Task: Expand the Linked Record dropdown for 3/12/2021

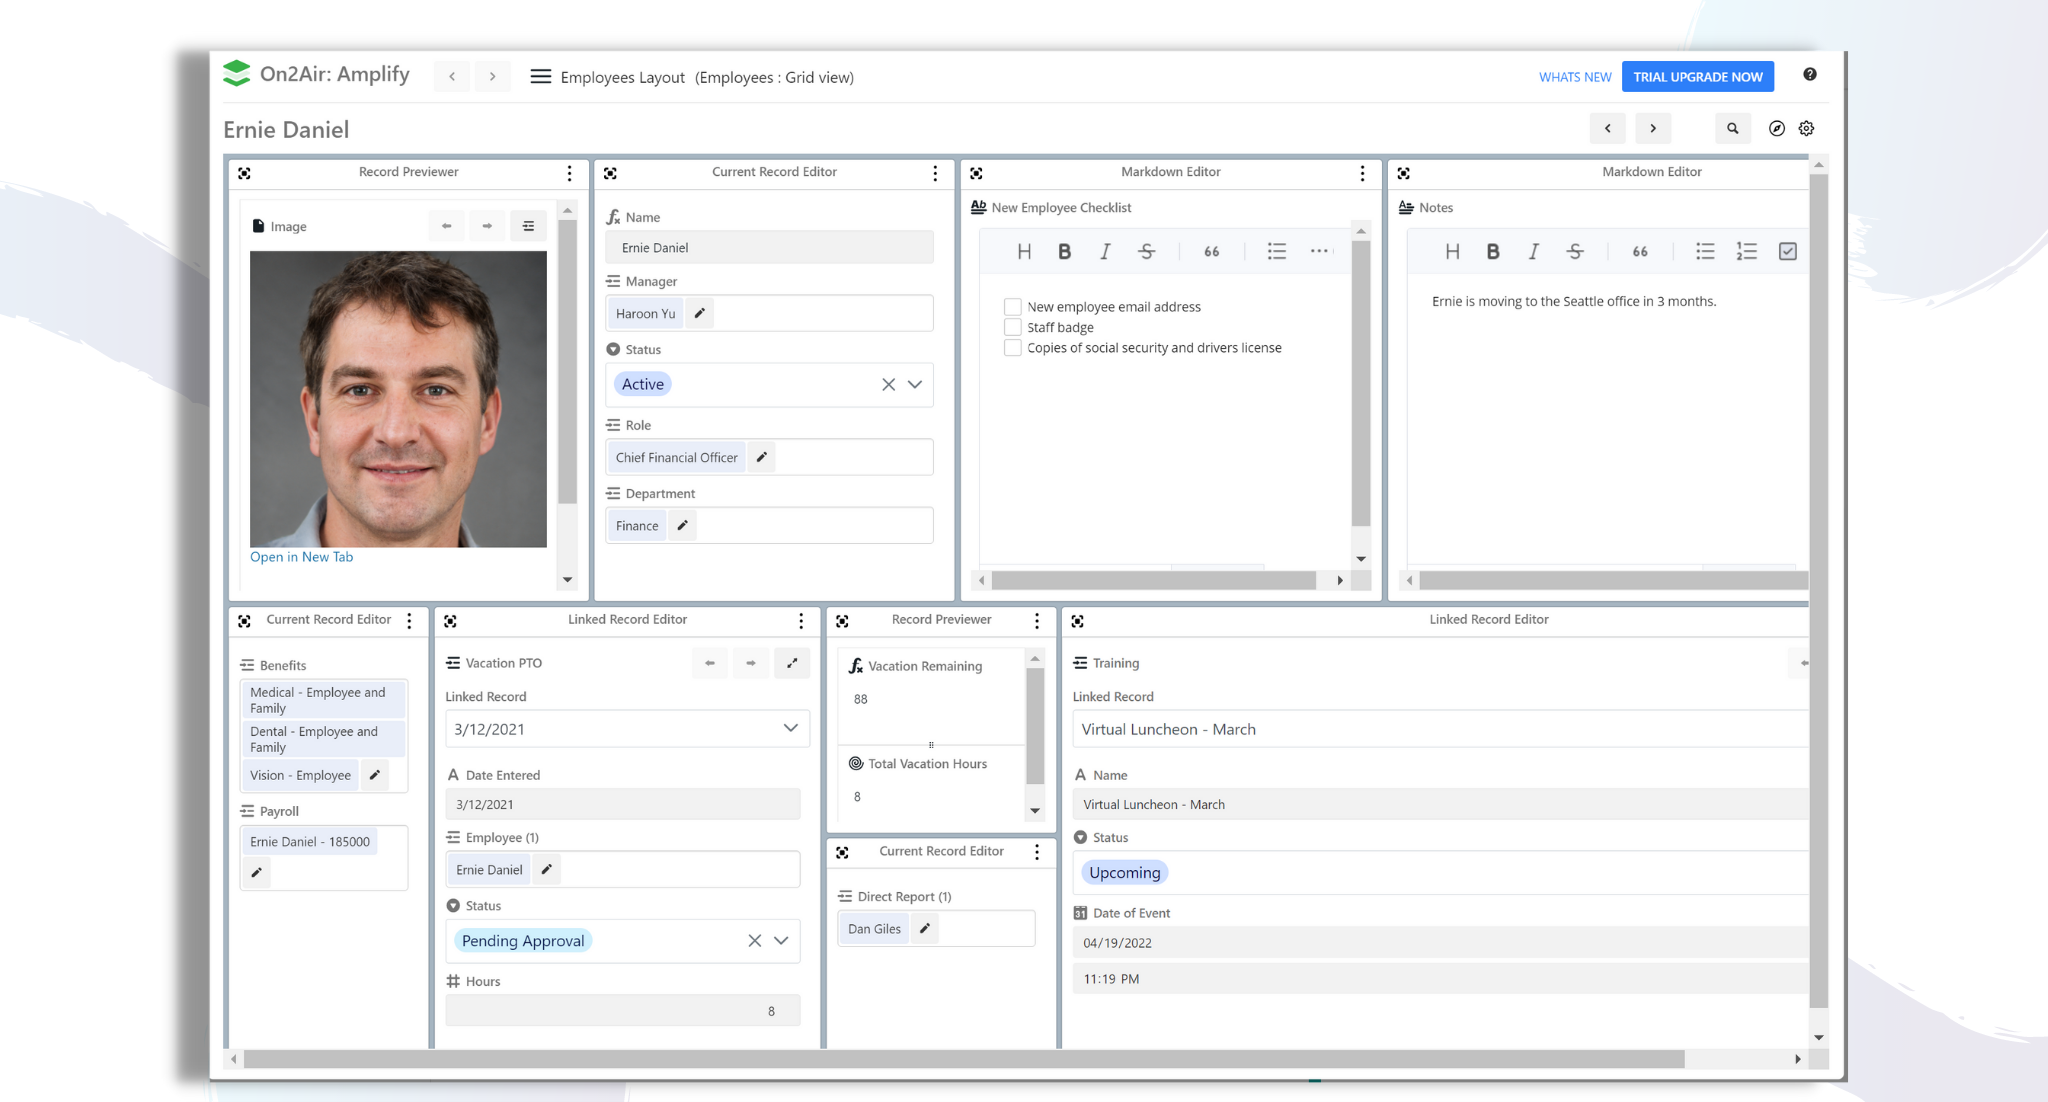Action: click(790, 729)
